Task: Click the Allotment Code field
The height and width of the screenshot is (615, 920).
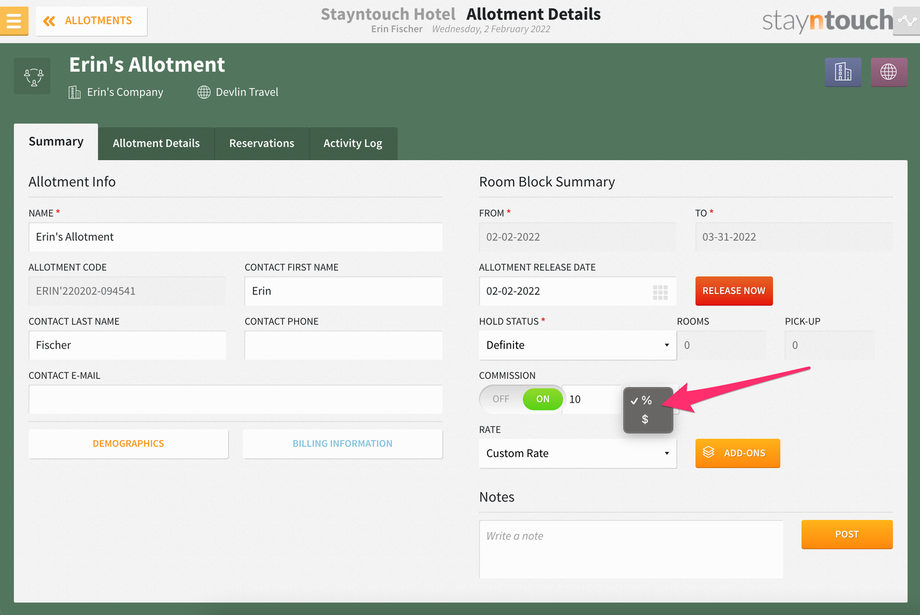Action: point(127,291)
